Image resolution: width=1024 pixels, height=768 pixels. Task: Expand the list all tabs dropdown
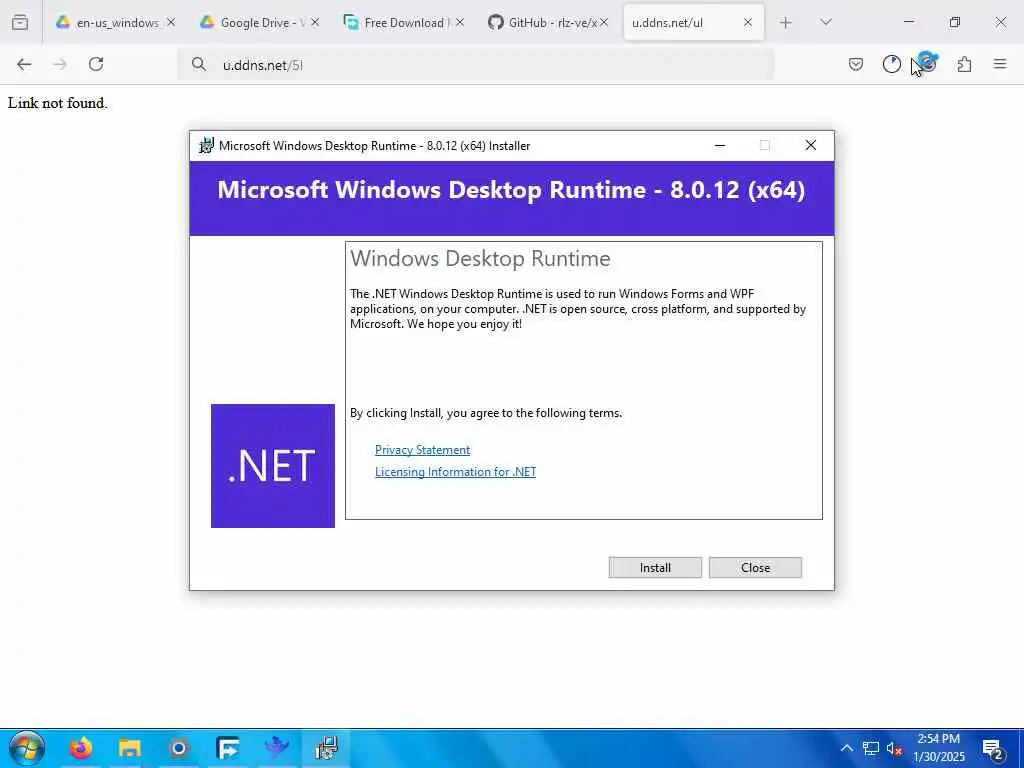pos(826,22)
